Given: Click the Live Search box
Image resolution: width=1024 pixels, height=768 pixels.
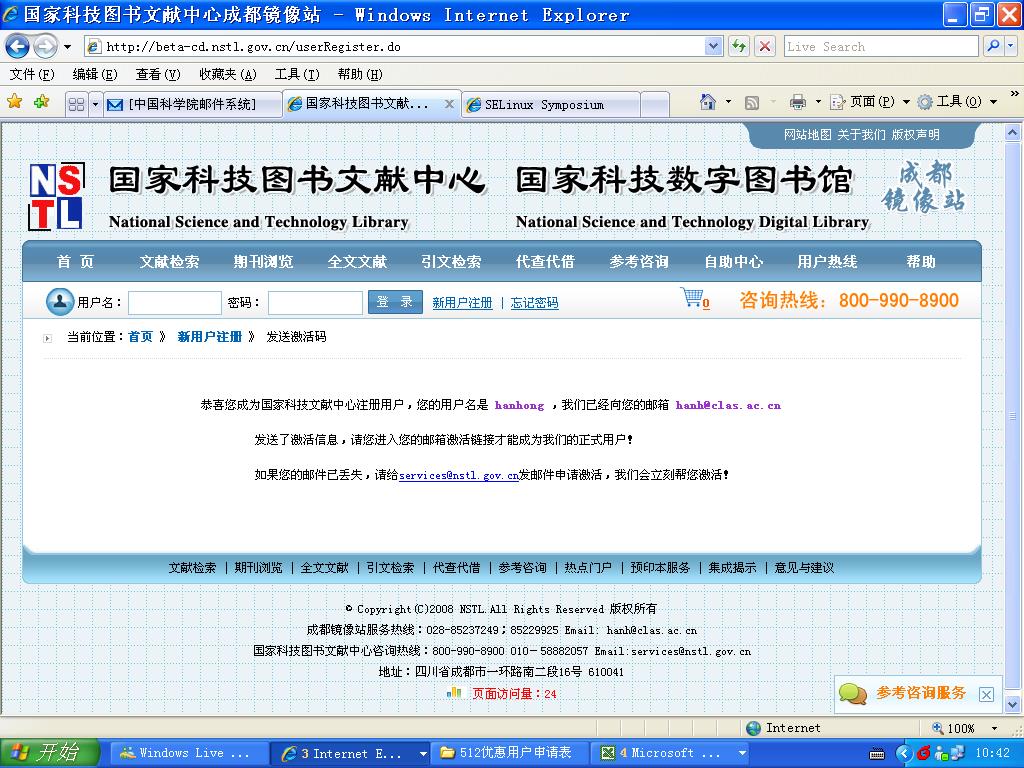Looking at the screenshot, I should (881, 46).
